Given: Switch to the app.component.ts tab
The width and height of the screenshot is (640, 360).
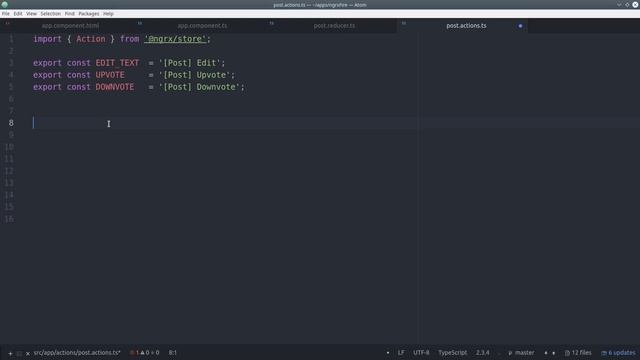Looking at the screenshot, I should pos(202,25).
